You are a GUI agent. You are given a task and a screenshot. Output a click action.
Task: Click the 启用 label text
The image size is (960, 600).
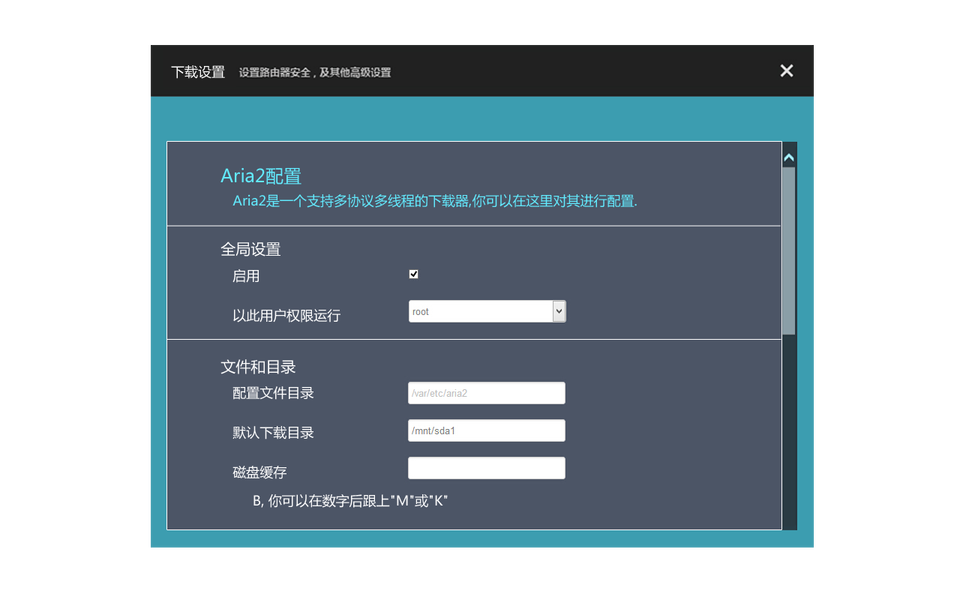coord(246,276)
